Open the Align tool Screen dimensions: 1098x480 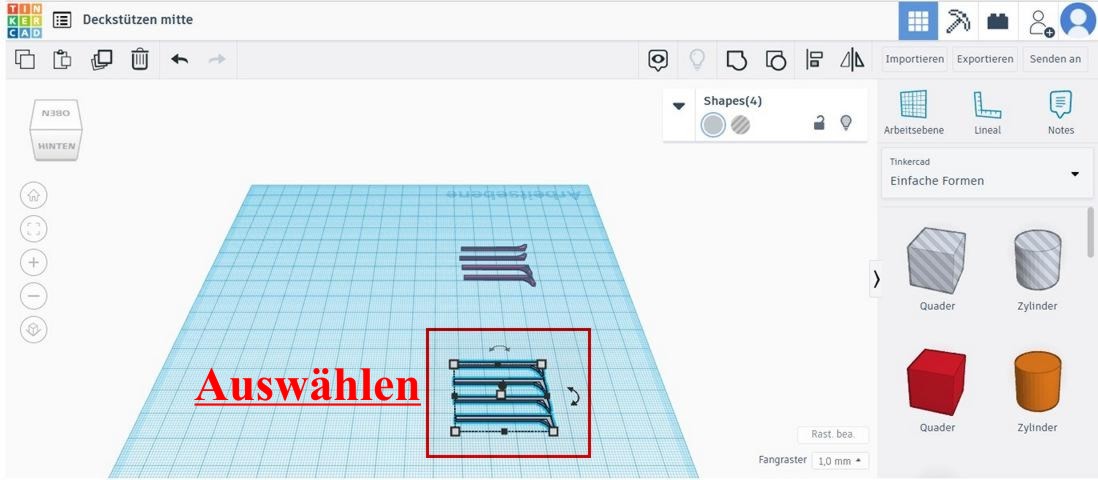815,60
